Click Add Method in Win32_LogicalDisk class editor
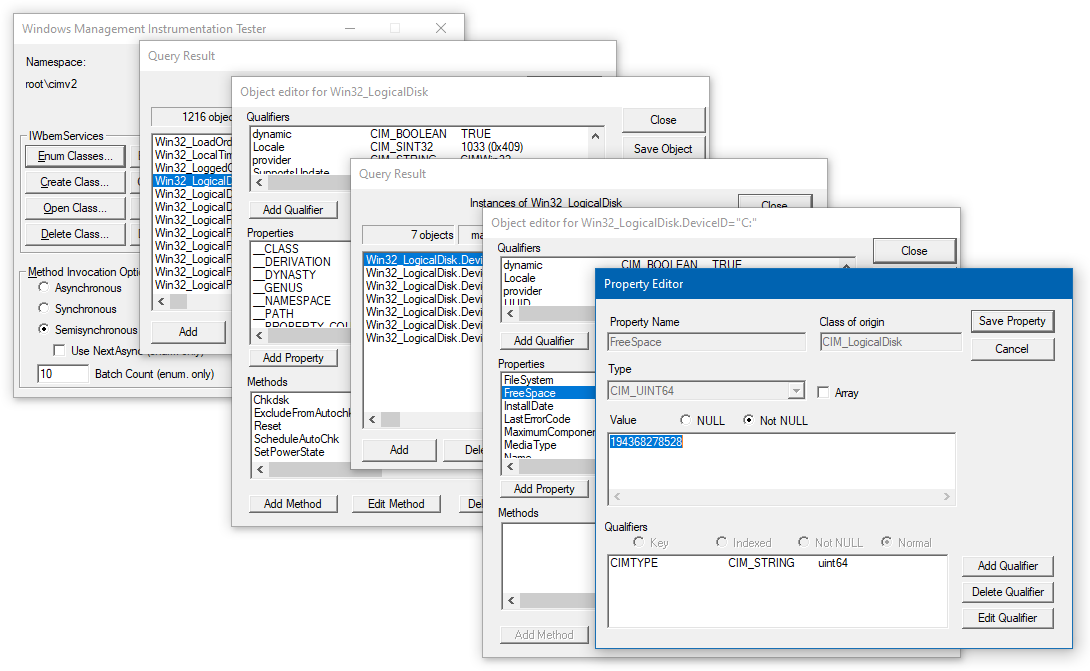Image resolution: width=1090 pixels, height=671 pixels. [x=293, y=504]
